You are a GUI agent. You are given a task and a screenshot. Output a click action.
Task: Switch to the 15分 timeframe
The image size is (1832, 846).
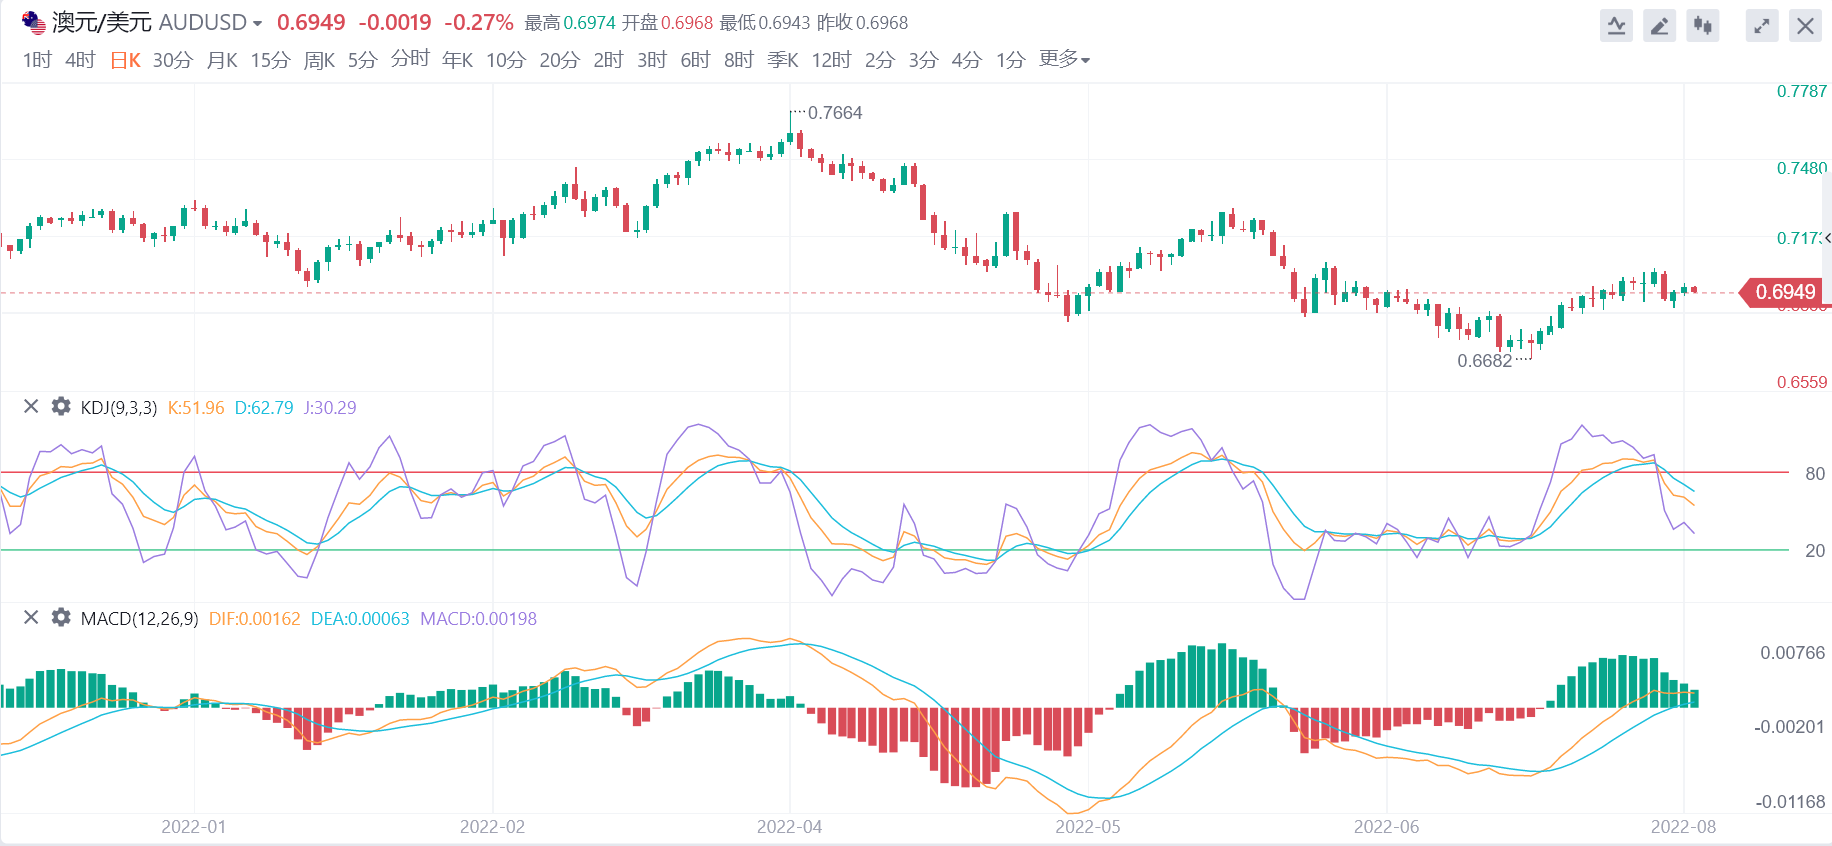(270, 60)
